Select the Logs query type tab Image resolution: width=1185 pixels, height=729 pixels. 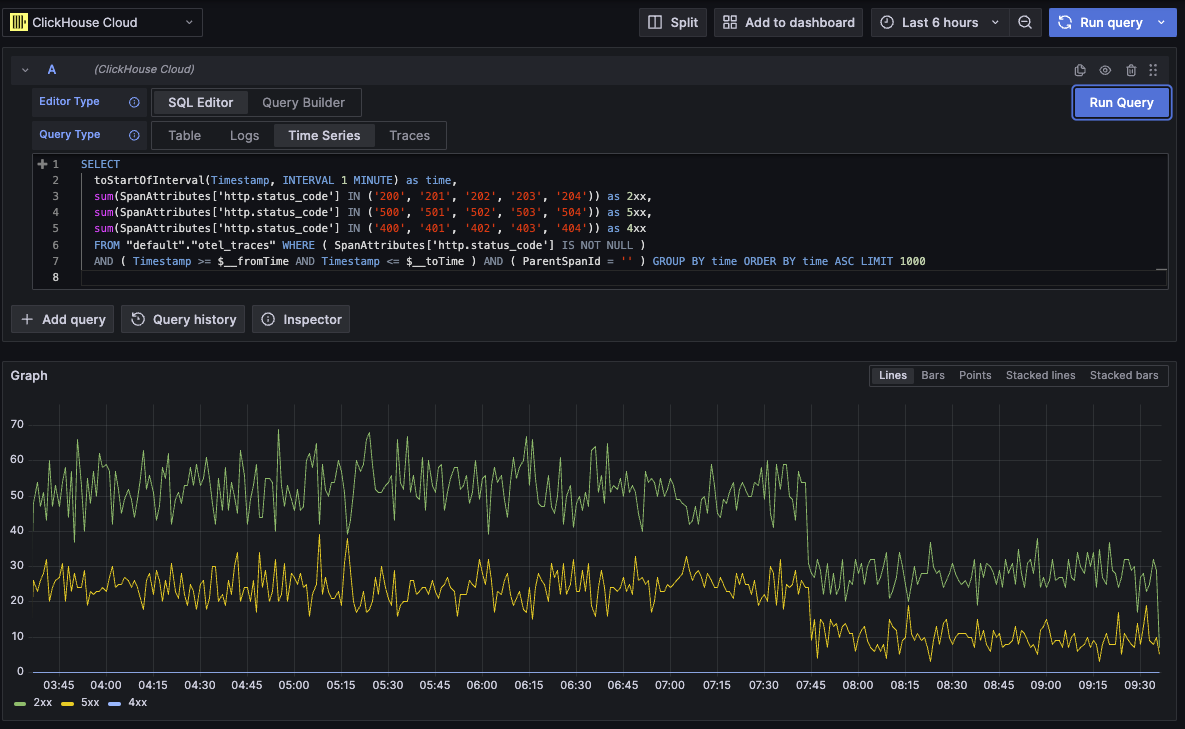[244, 134]
